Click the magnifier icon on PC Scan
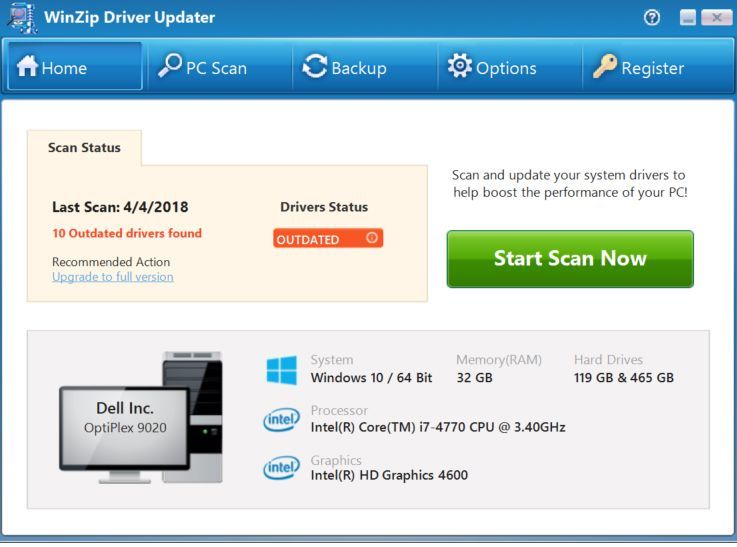This screenshot has height=547, width=737. click(x=170, y=65)
